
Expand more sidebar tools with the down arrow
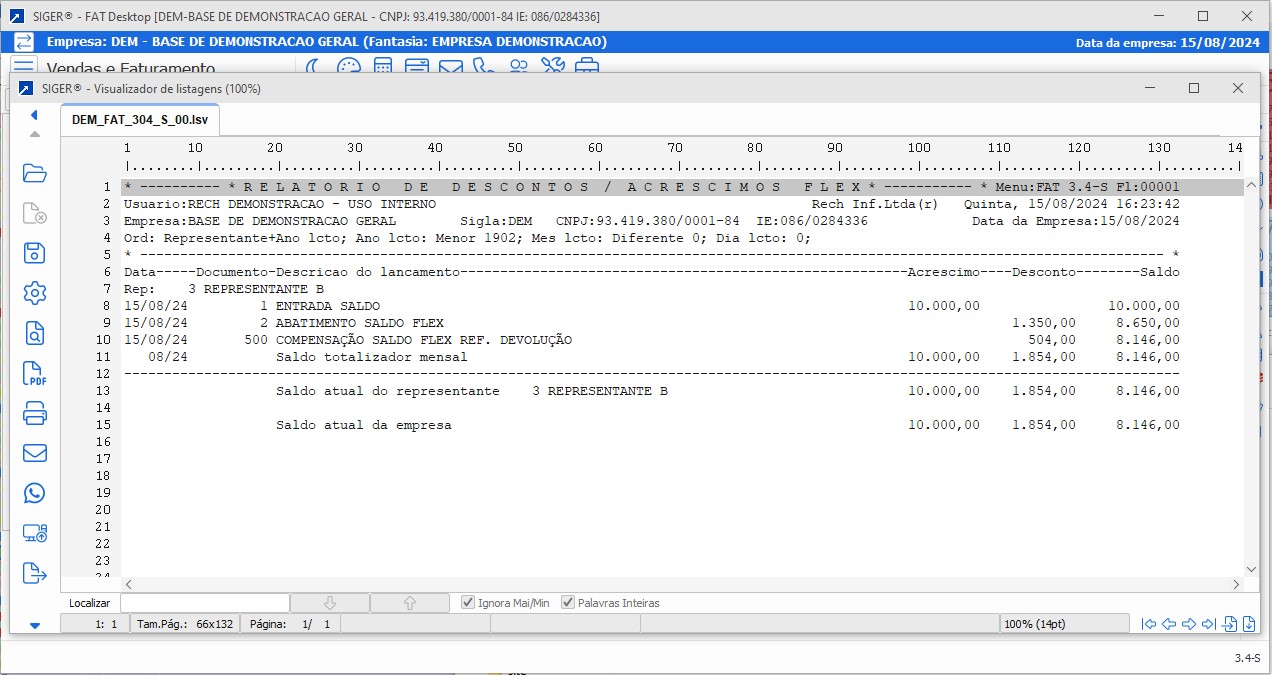click(x=35, y=626)
